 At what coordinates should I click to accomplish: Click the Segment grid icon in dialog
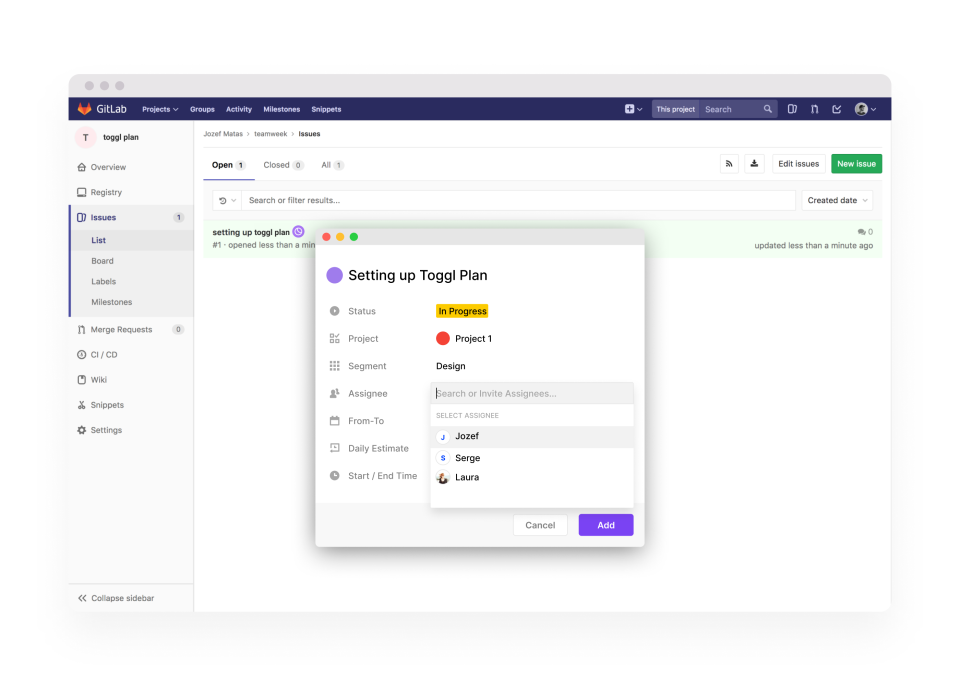[334, 366]
